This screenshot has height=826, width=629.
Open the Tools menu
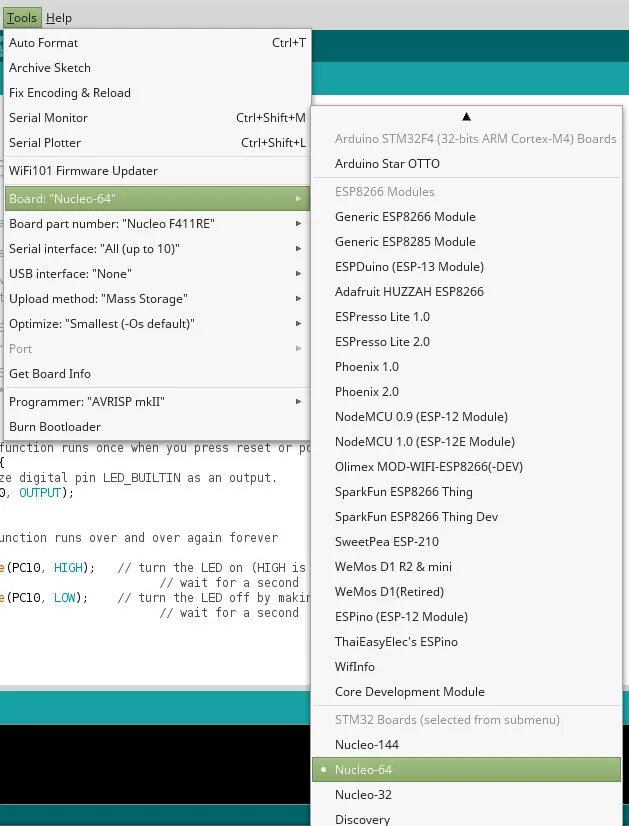pyautogui.click(x=22, y=18)
